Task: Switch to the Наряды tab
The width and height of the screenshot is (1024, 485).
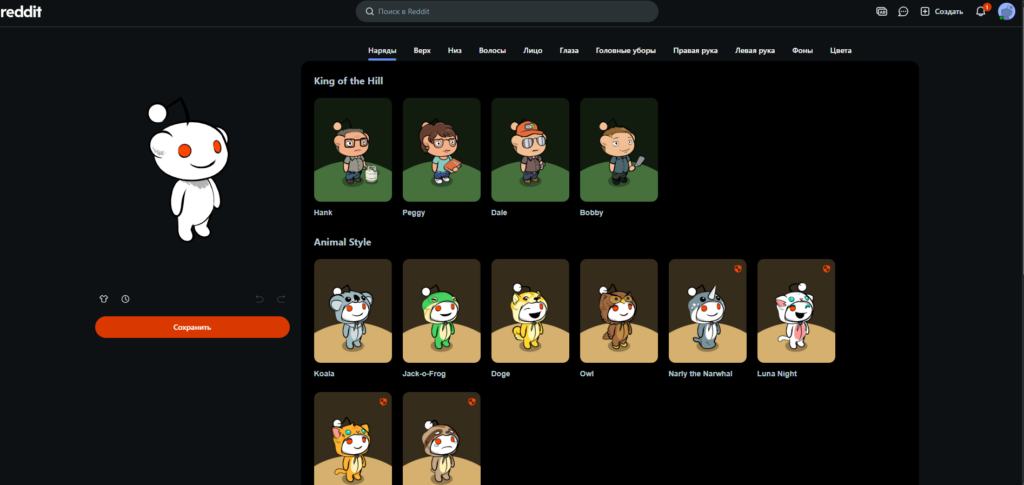Action: click(x=382, y=50)
